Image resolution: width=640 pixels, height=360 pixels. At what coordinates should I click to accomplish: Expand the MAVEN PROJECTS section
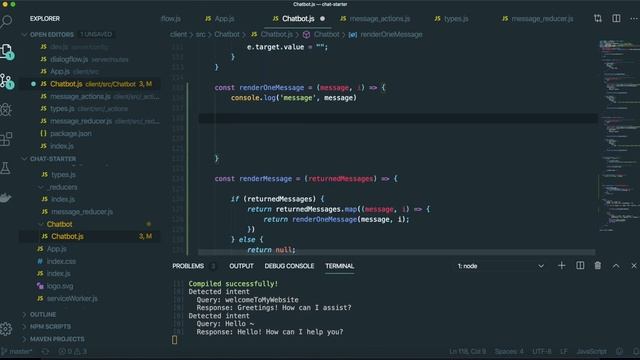click(x=57, y=339)
